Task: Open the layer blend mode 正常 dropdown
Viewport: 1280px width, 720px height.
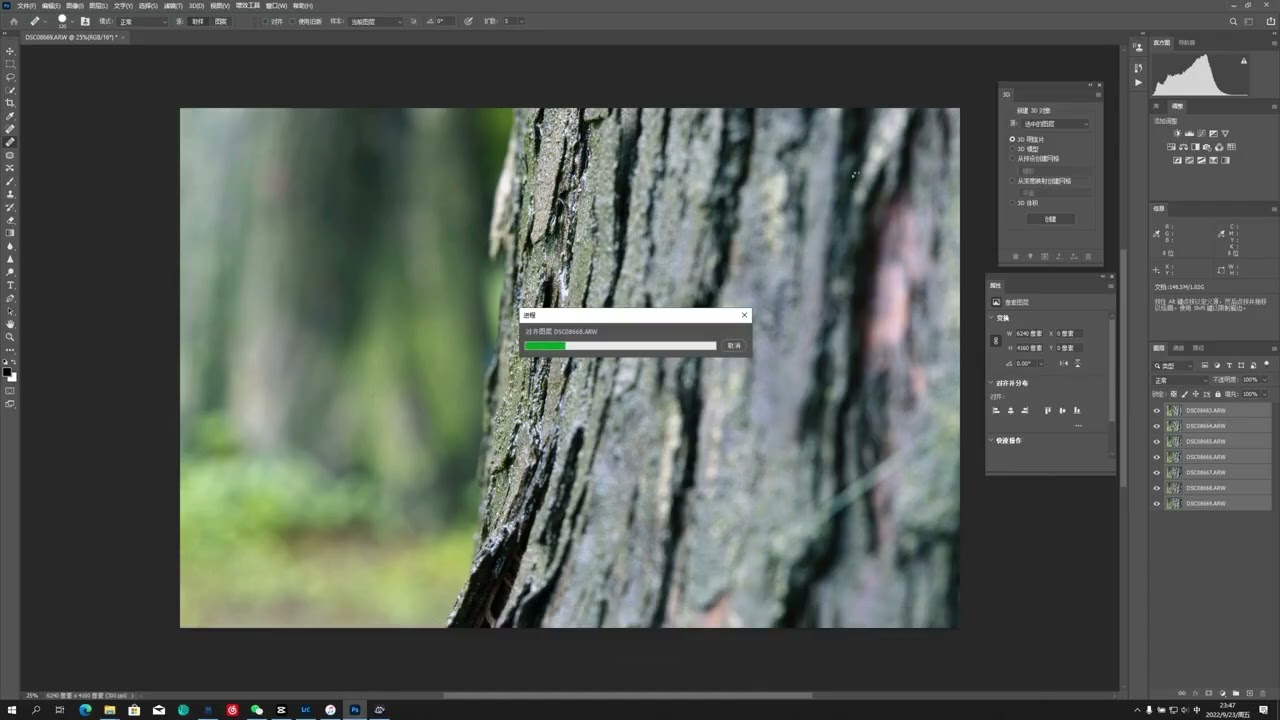Action: click(1181, 380)
